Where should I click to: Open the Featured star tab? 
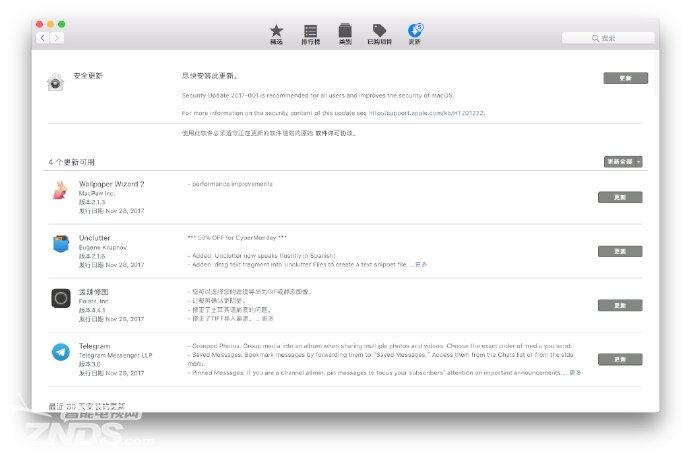coord(276,34)
